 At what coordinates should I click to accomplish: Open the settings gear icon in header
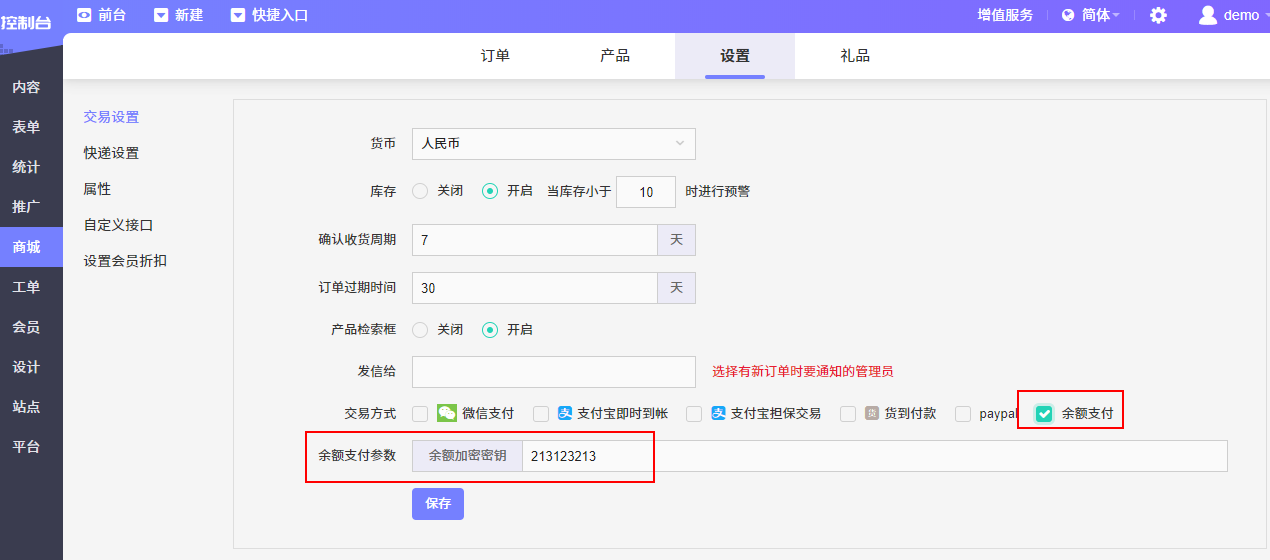(x=1158, y=15)
